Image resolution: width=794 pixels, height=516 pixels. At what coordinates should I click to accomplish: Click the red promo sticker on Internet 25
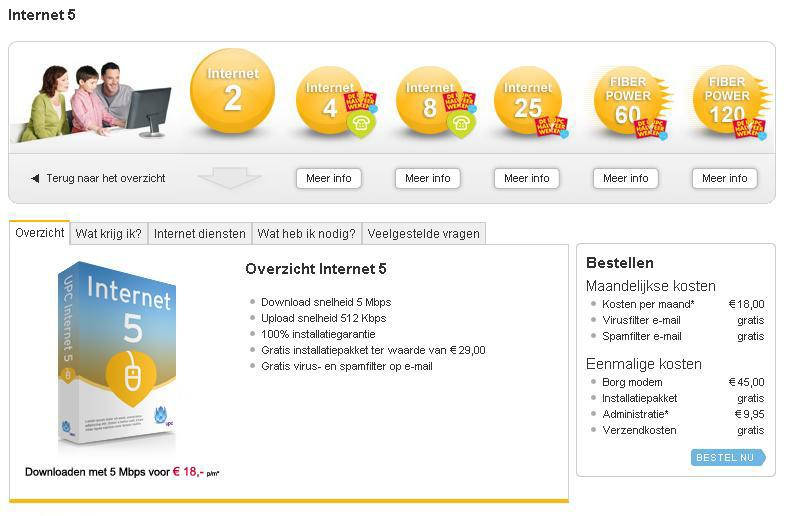[552, 127]
